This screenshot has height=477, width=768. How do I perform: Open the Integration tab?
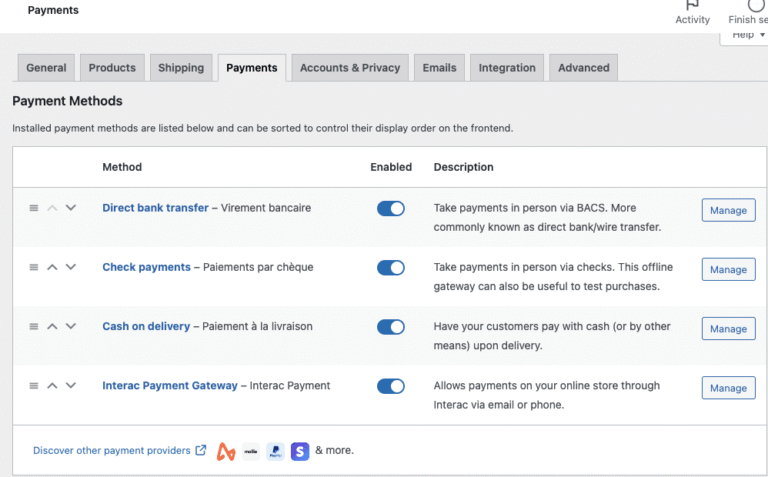[x=507, y=68]
